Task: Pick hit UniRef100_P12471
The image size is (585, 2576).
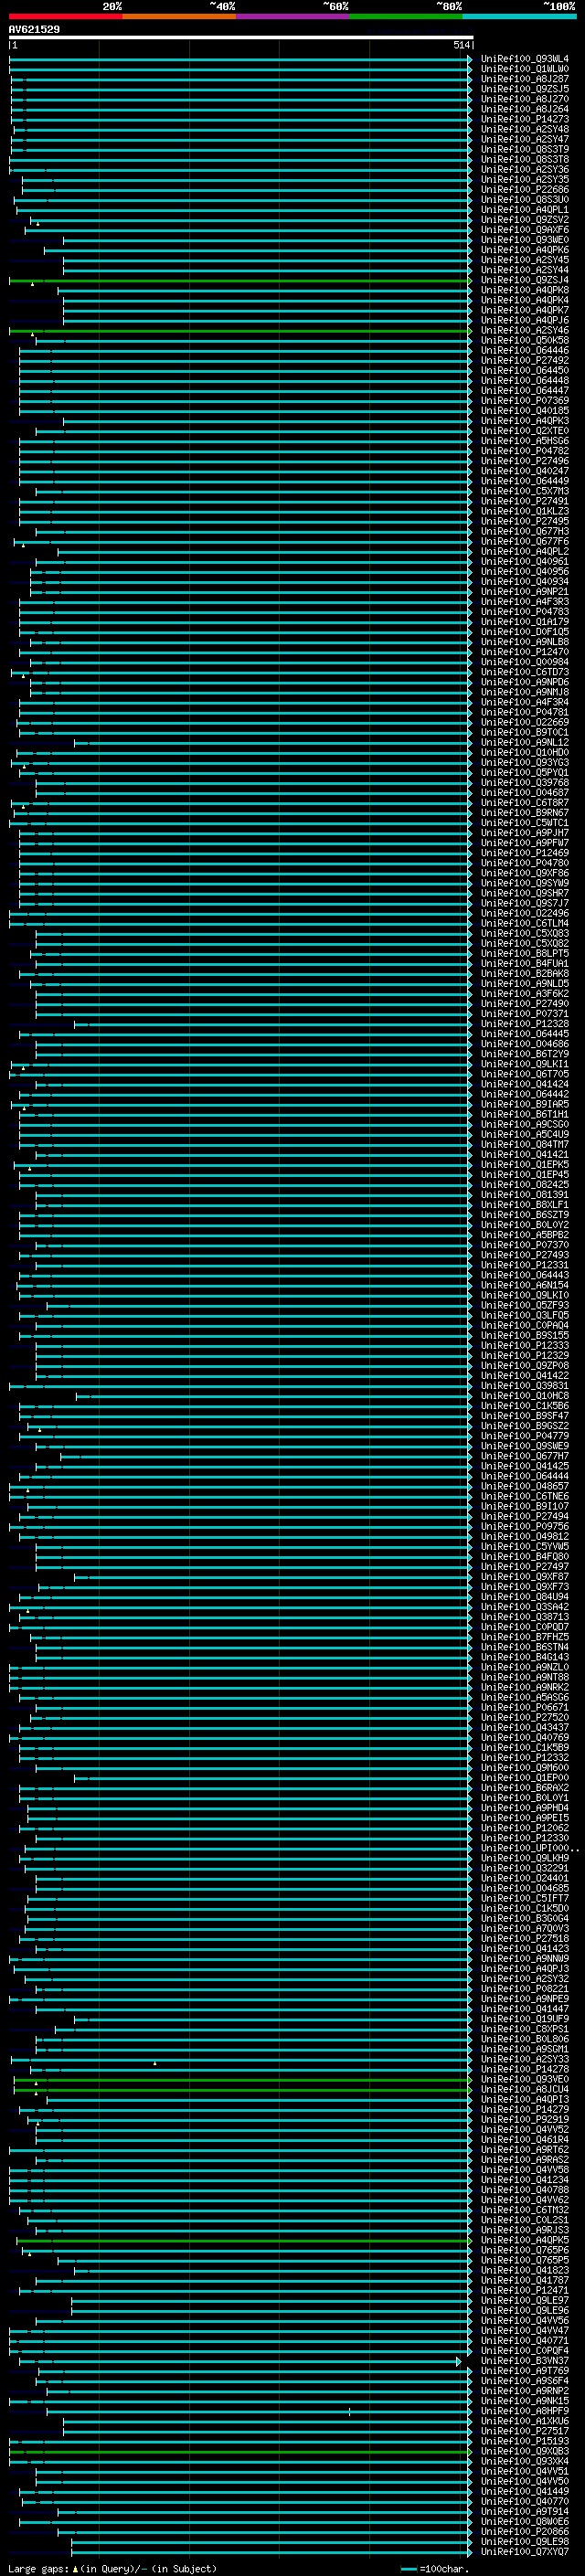Action: (x=524, y=2290)
